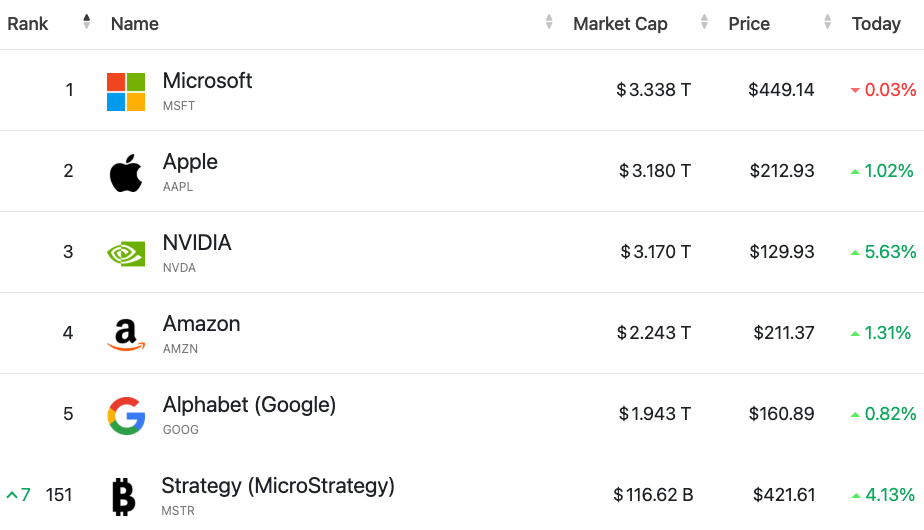Click the Market Cap column header
924x530 pixels.
[620, 24]
